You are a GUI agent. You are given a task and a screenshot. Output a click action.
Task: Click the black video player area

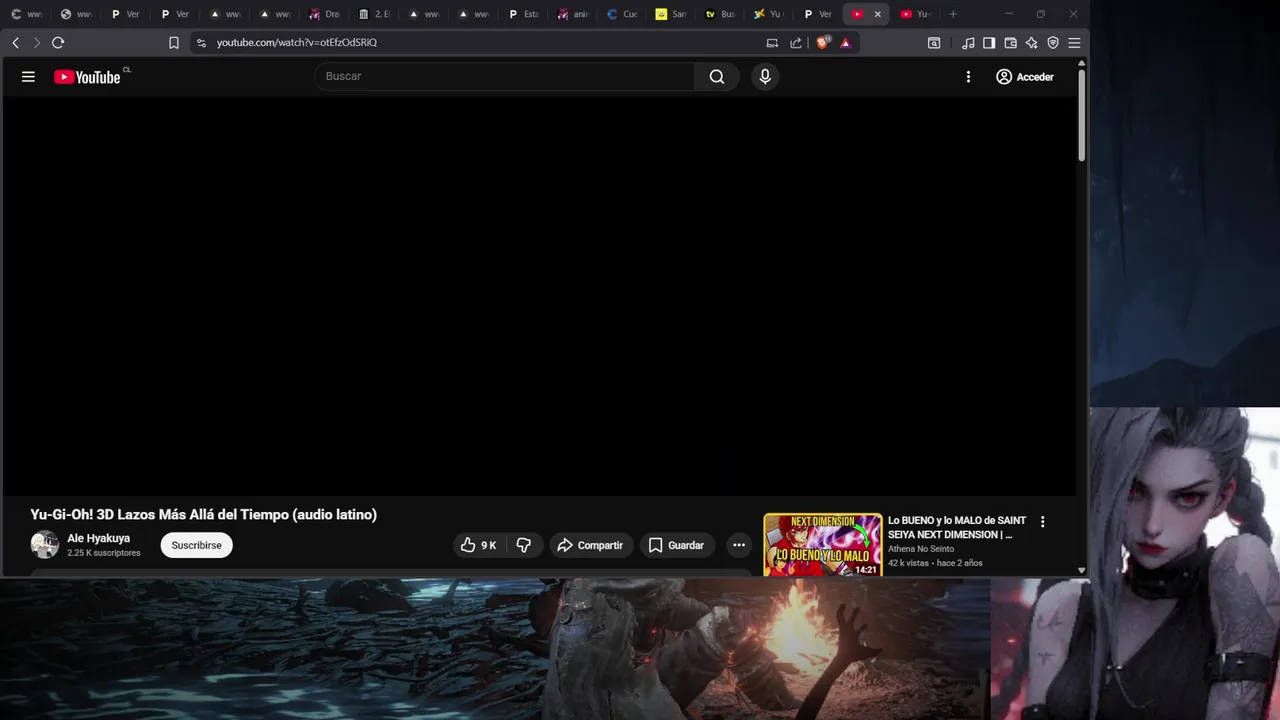[x=538, y=295]
